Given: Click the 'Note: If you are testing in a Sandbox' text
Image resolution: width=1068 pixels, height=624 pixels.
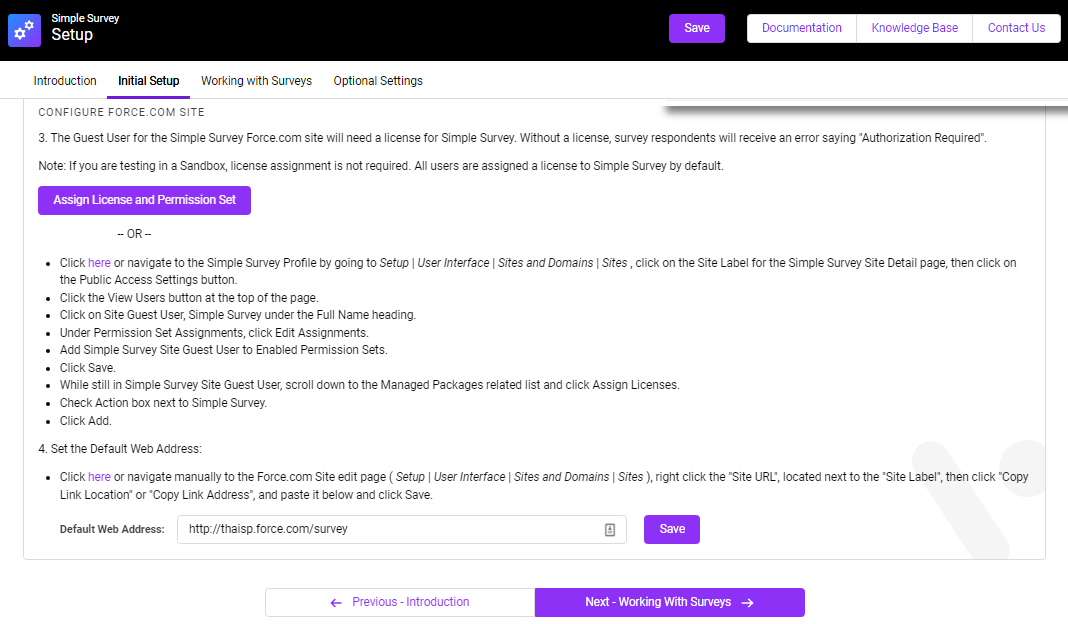Looking at the screenshot, I should point(381,166).
